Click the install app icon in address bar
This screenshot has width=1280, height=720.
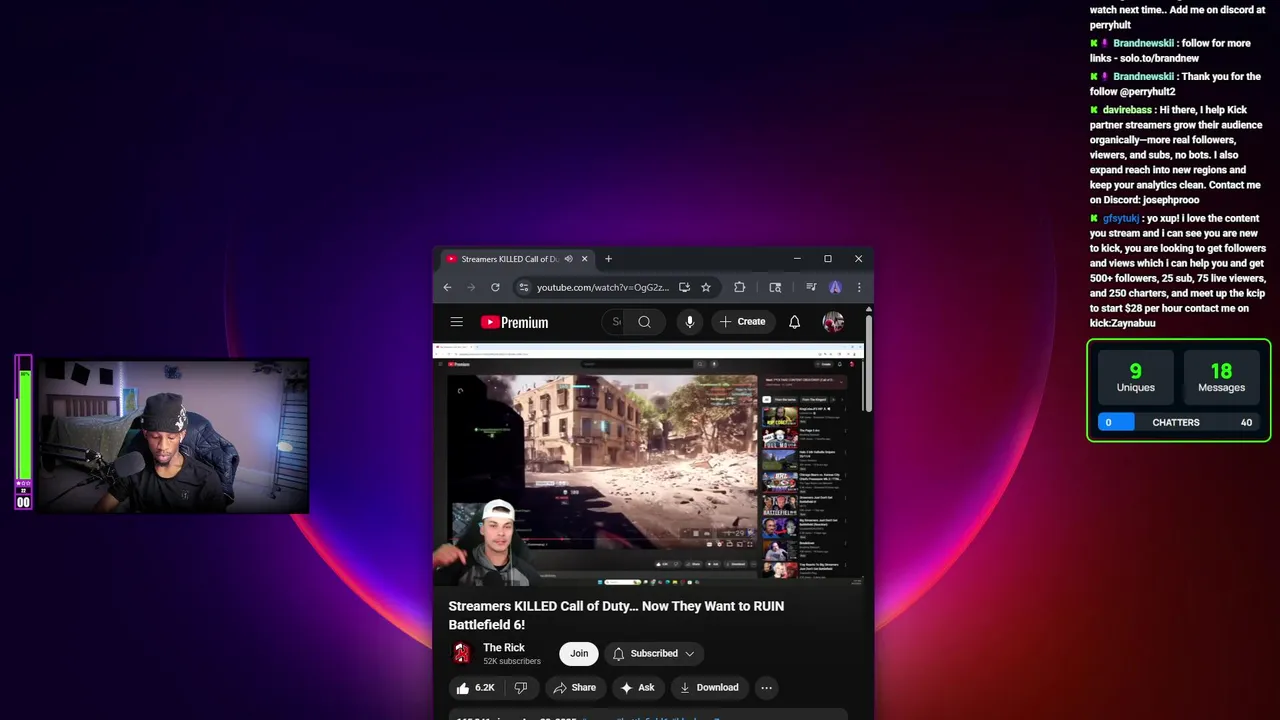684,287
